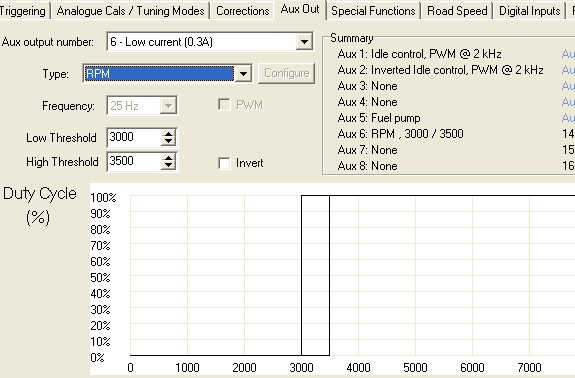Click the Aux 1 Idle control summary line
This screenshot has width=575, height=378.
[420, 54]
